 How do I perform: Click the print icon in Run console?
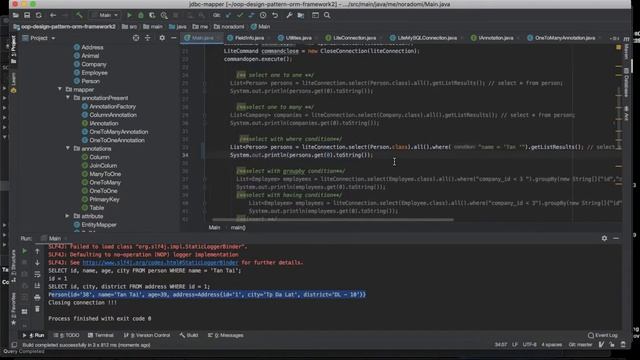tap(37, 298)
